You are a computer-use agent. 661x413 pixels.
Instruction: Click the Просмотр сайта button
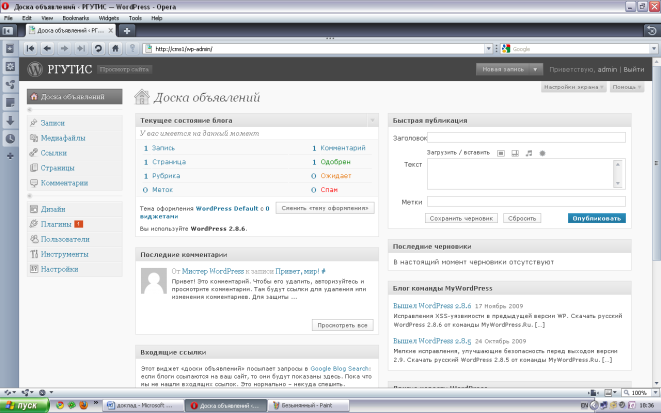(x=124, y=70)
